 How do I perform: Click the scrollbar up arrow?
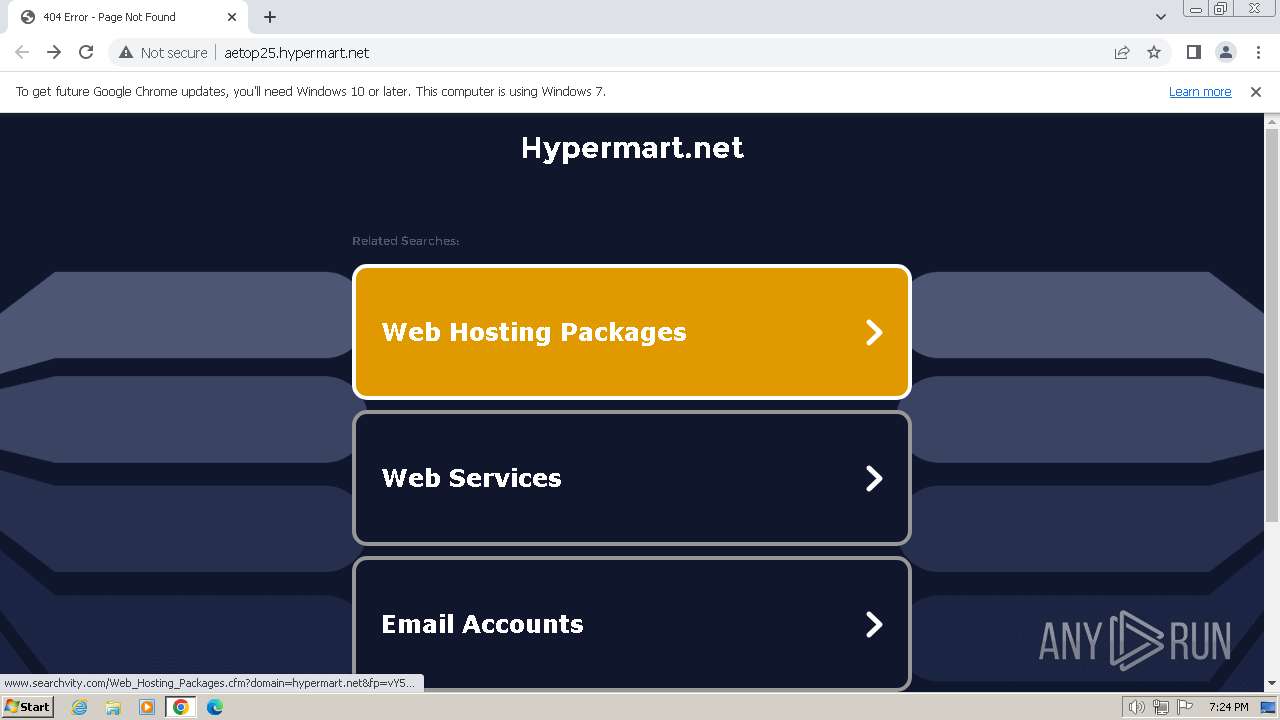(1272, 121)
